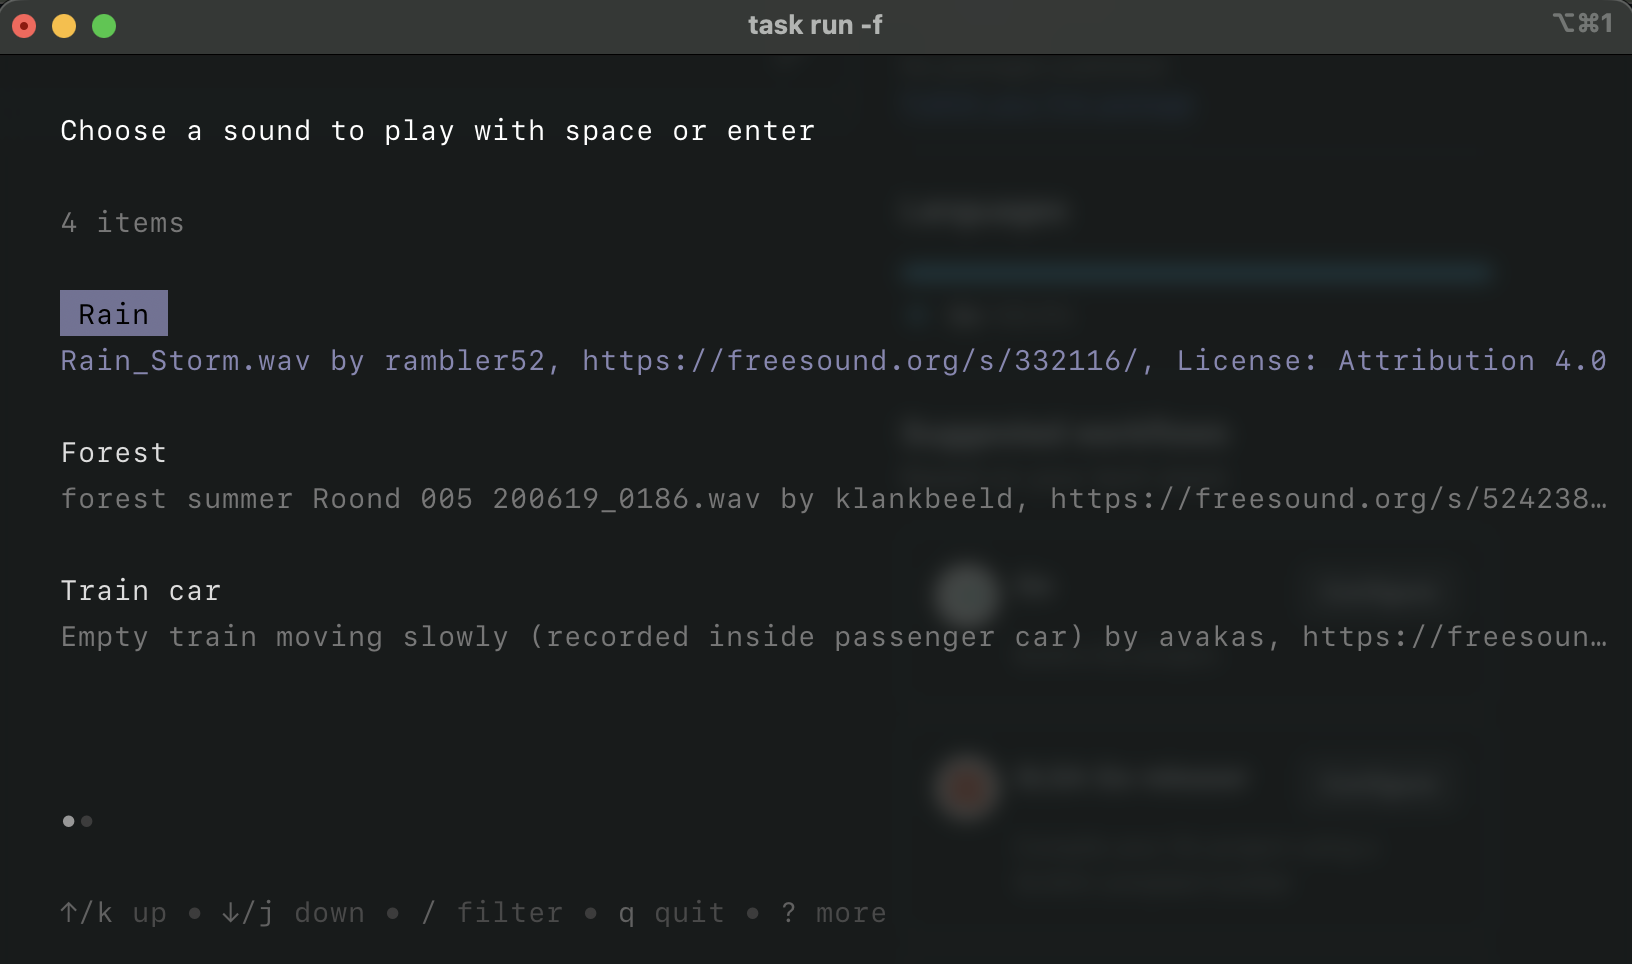Click the ⌥⌘1 shortcut indicator in the title bar
1632x964 pixels.
point(1582,24)
